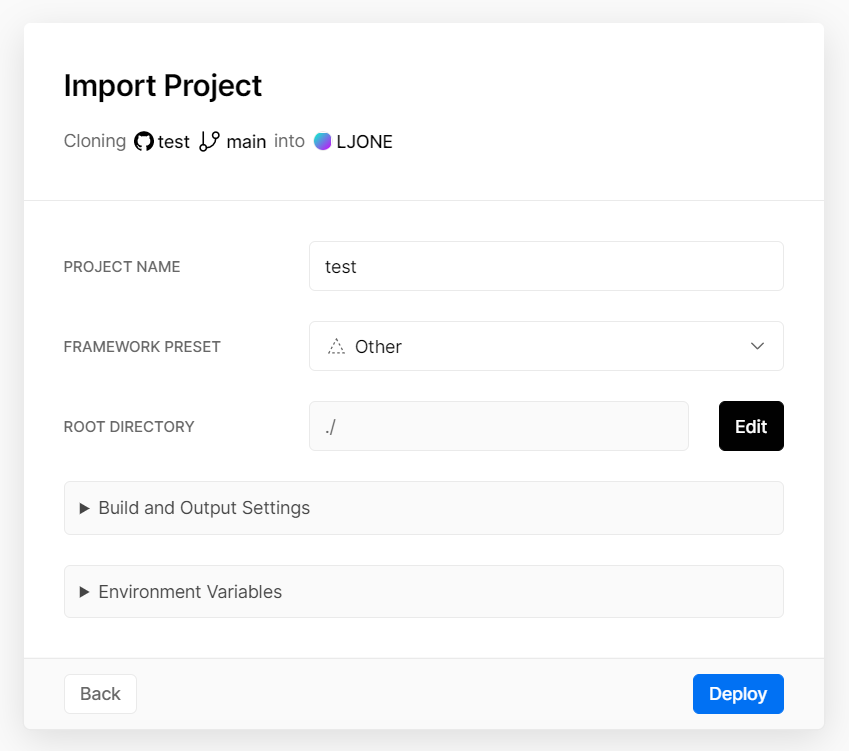This screenshot has width=849, height=751.
Task: Click the 'Import Project' heading
Action: click(x=163, y=86)
